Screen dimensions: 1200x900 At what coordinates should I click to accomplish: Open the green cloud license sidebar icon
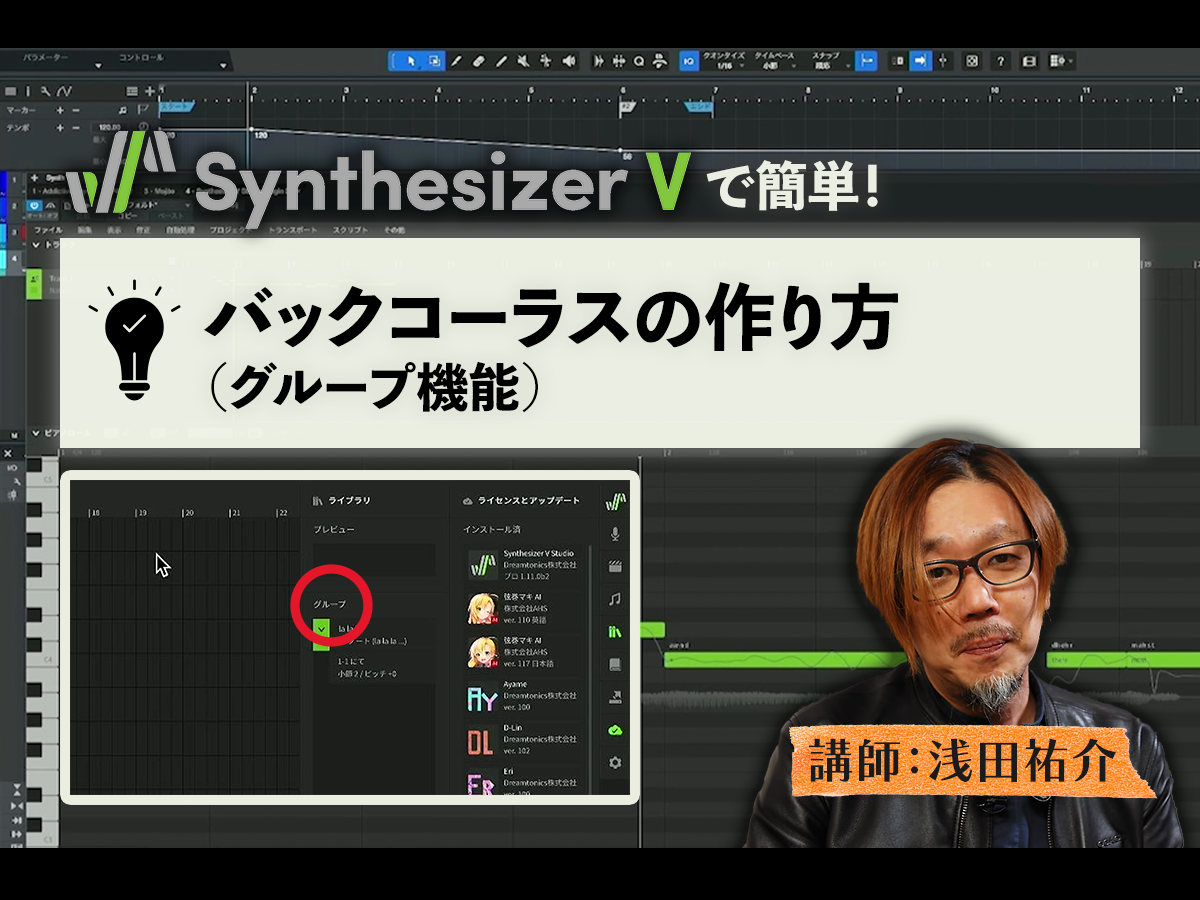[615, 730]
